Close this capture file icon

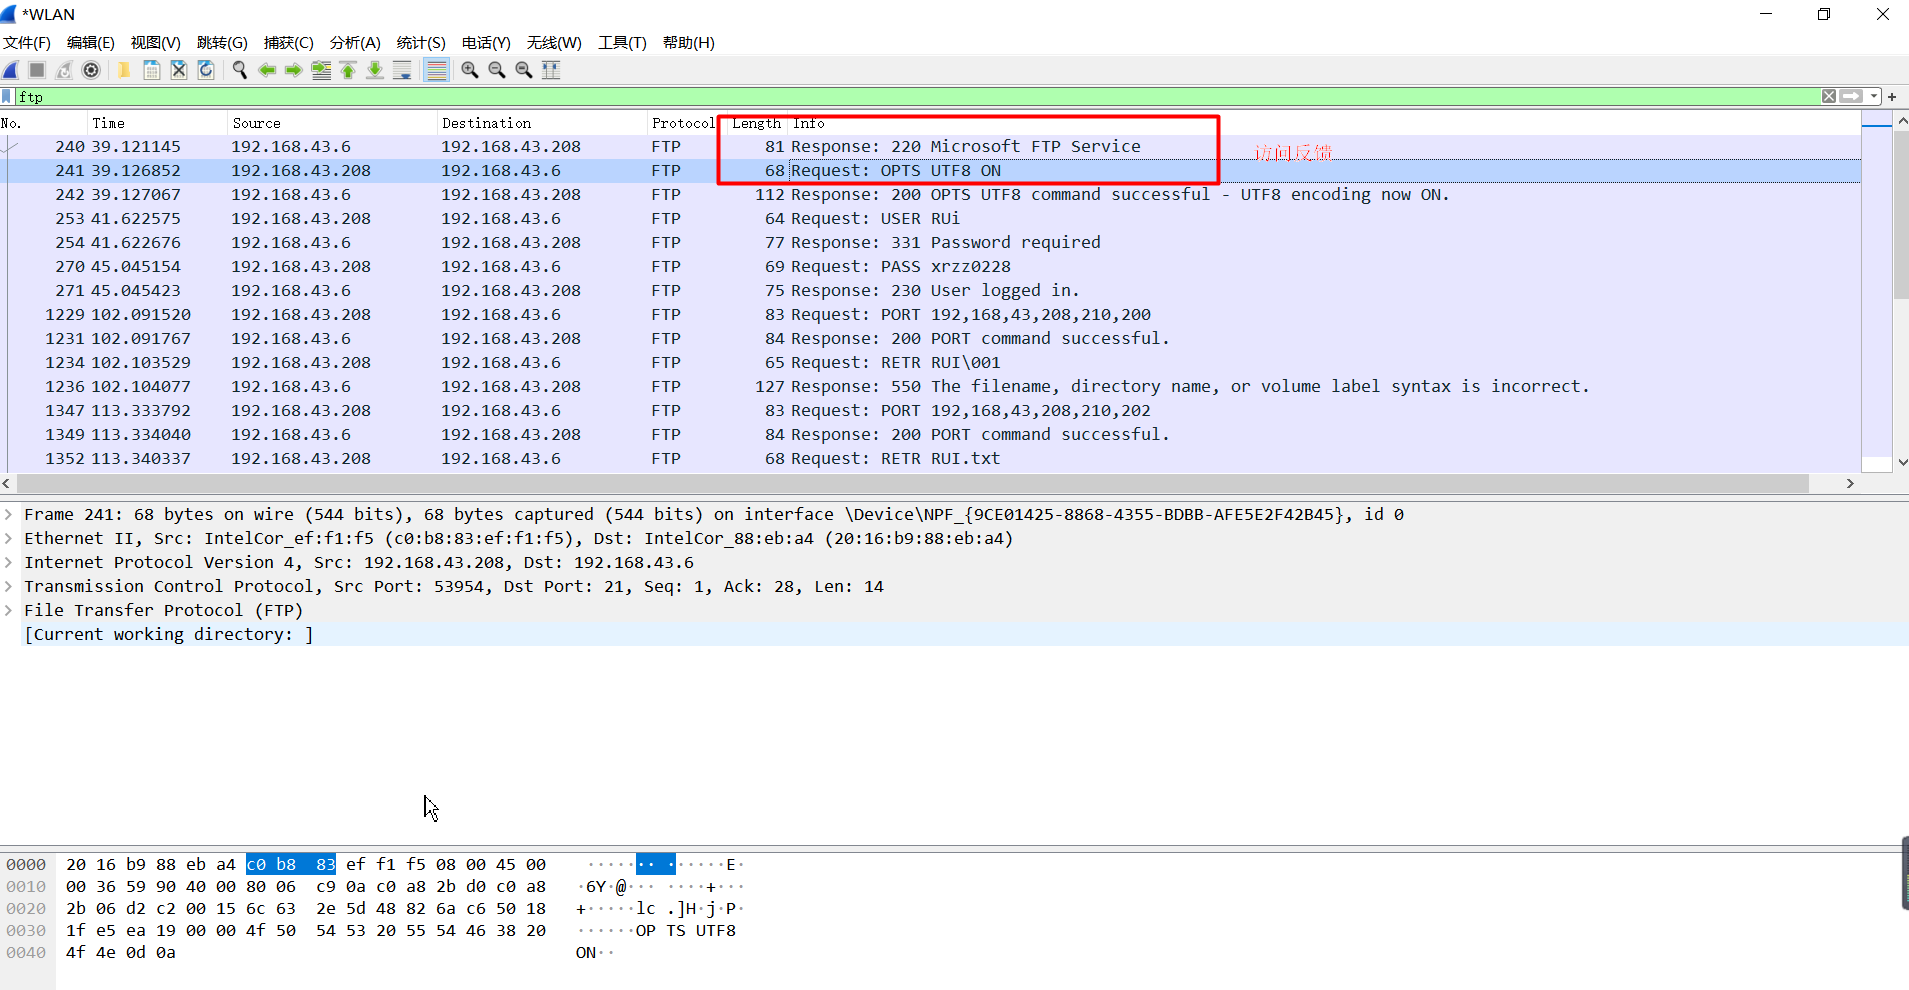(179, 70)
